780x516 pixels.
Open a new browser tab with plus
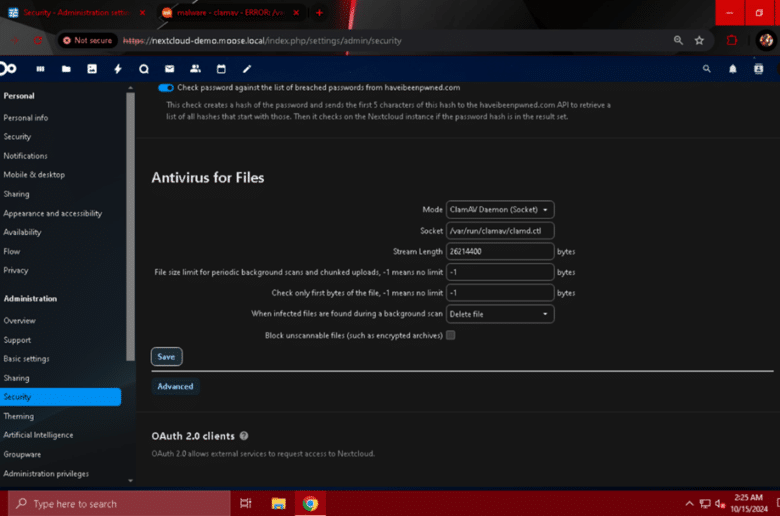pos(319,12)
